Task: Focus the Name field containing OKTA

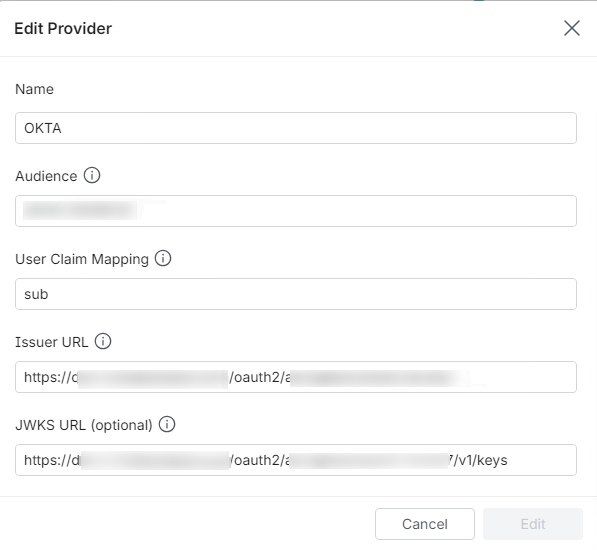Action: click(x=296, y=128)
